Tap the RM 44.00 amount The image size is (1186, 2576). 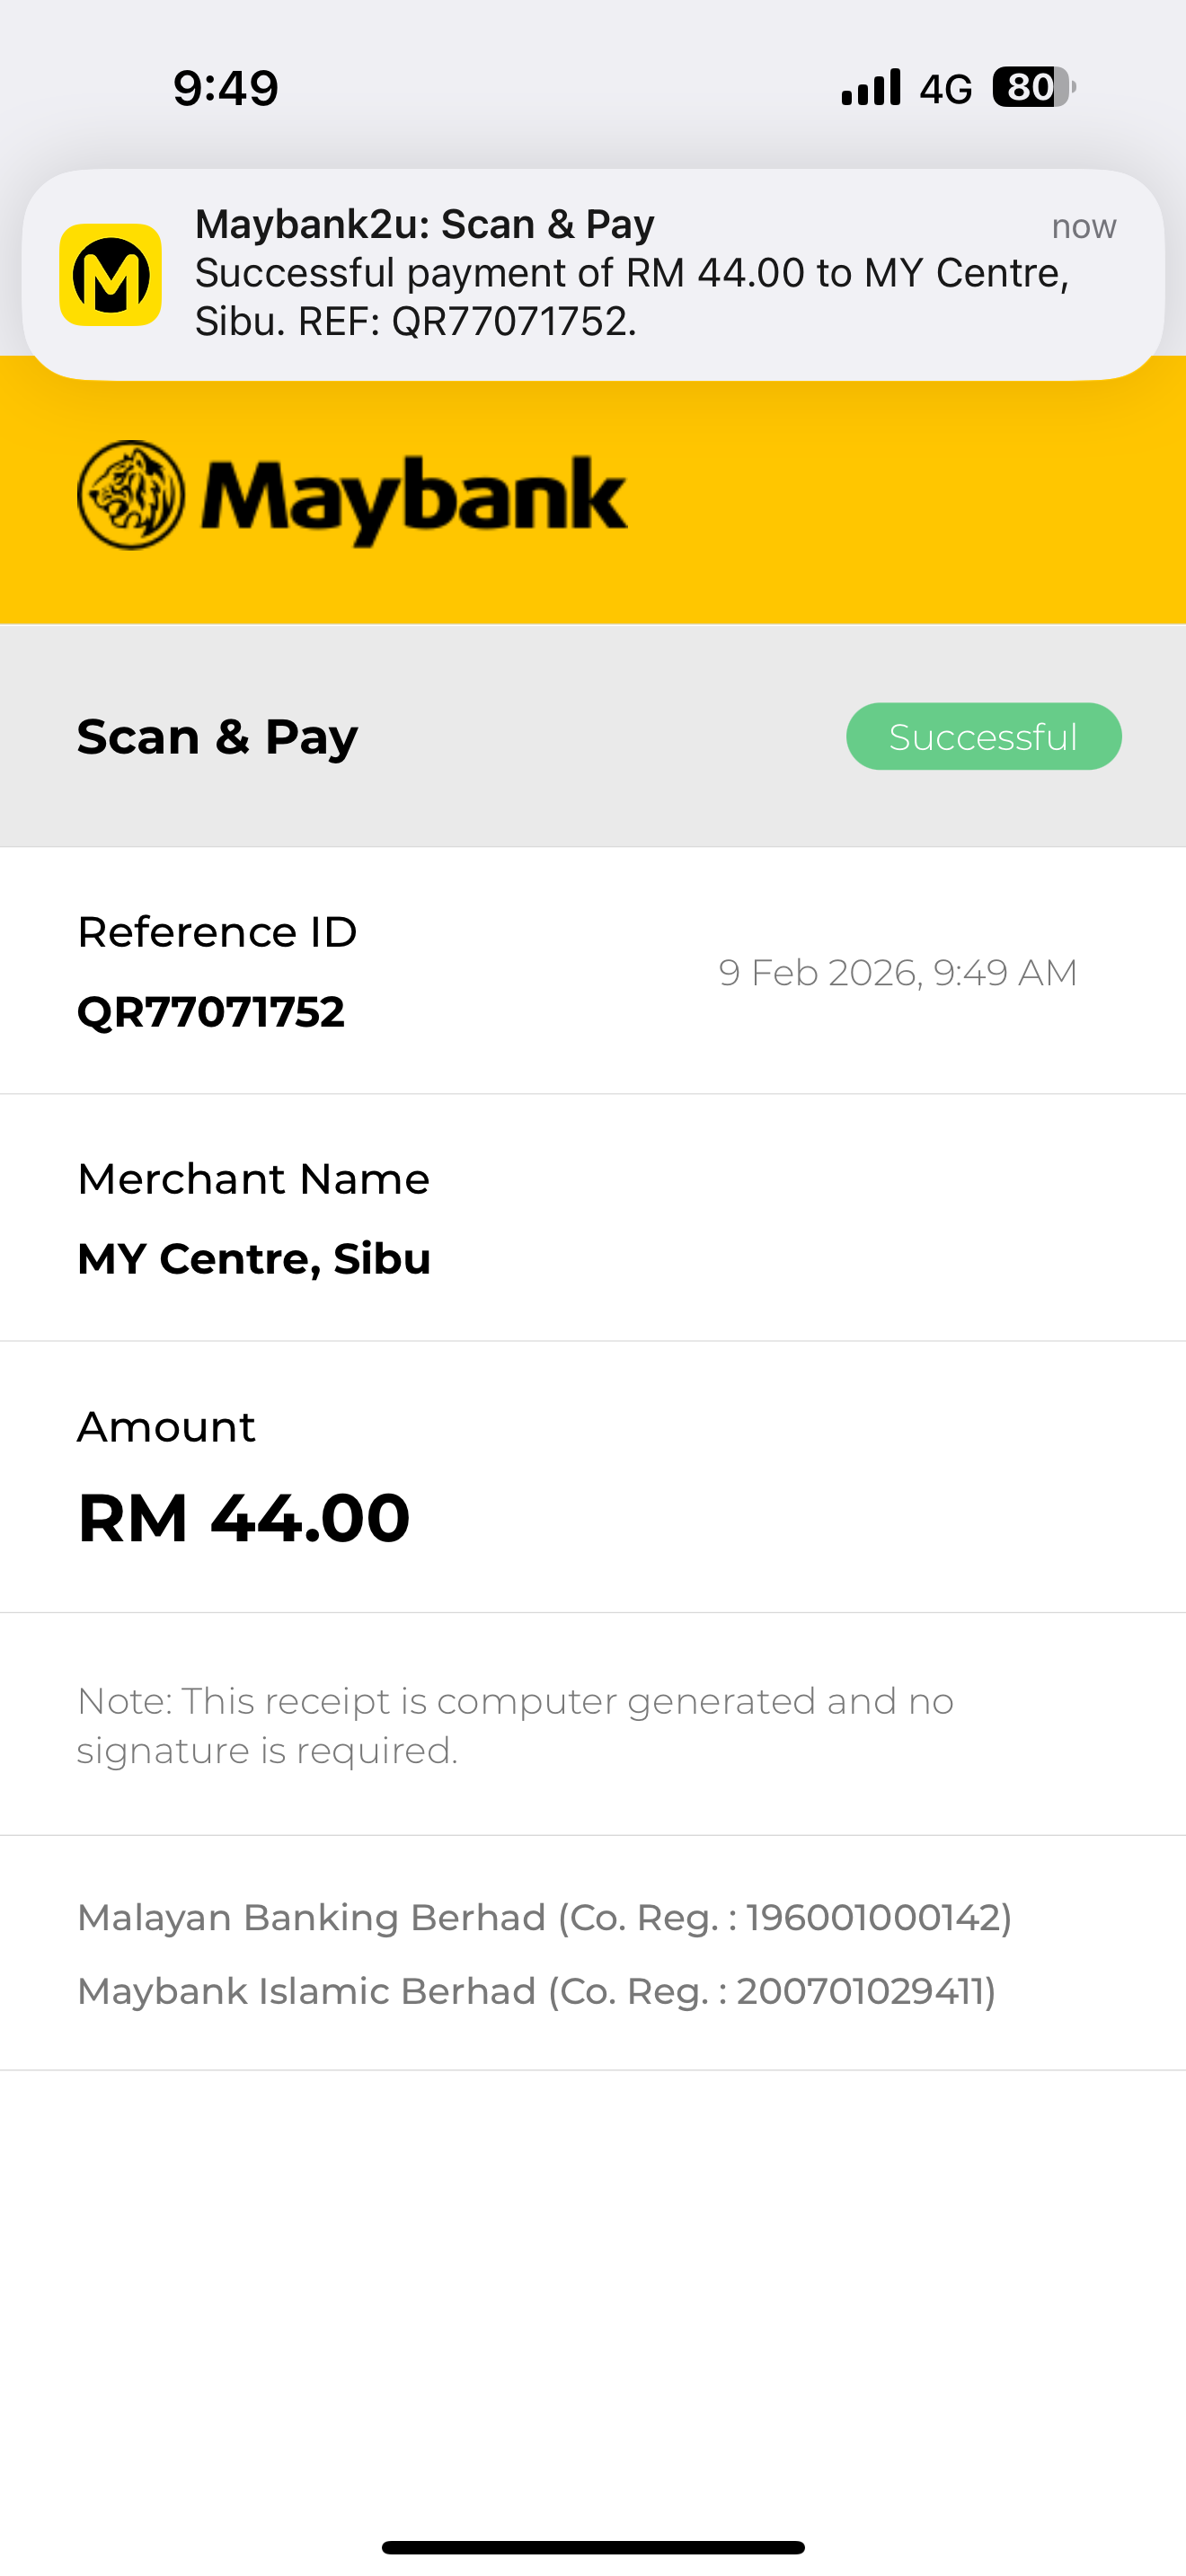click(244, 1518)
